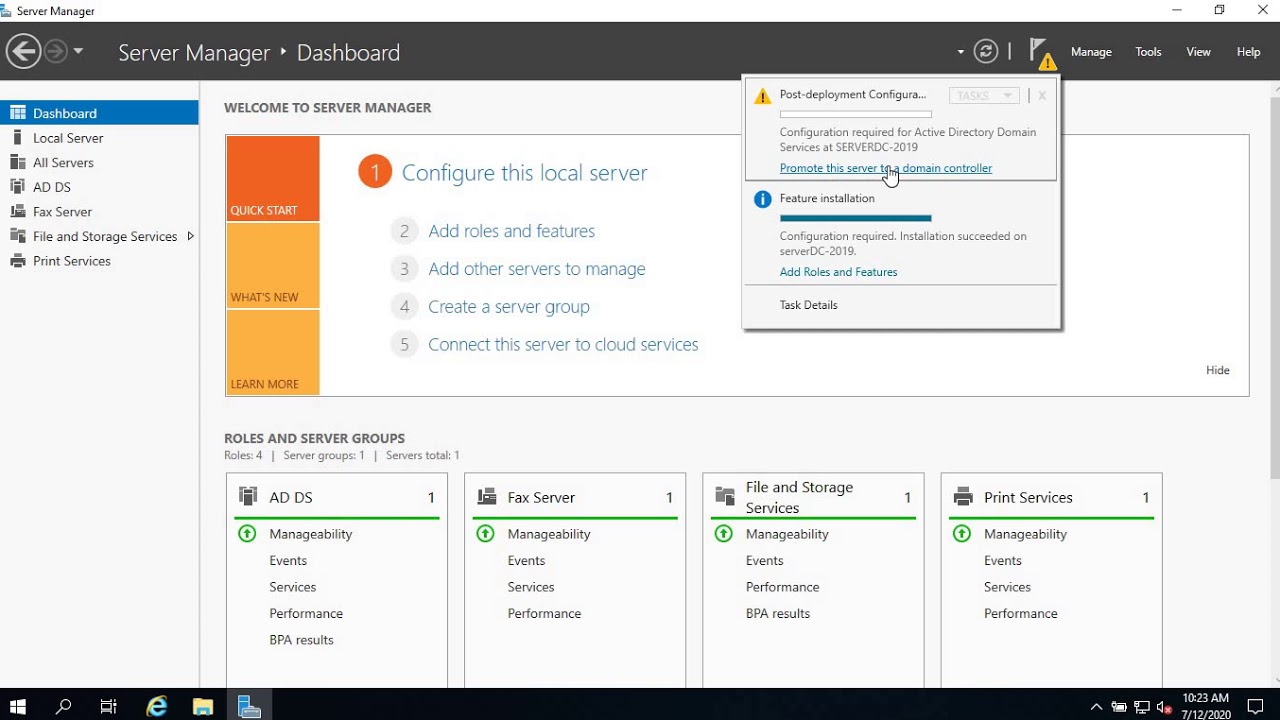Screen dimensions: 1280x720
Task: Open File Explorer from taskbar
Action: [x=203, y=706]
